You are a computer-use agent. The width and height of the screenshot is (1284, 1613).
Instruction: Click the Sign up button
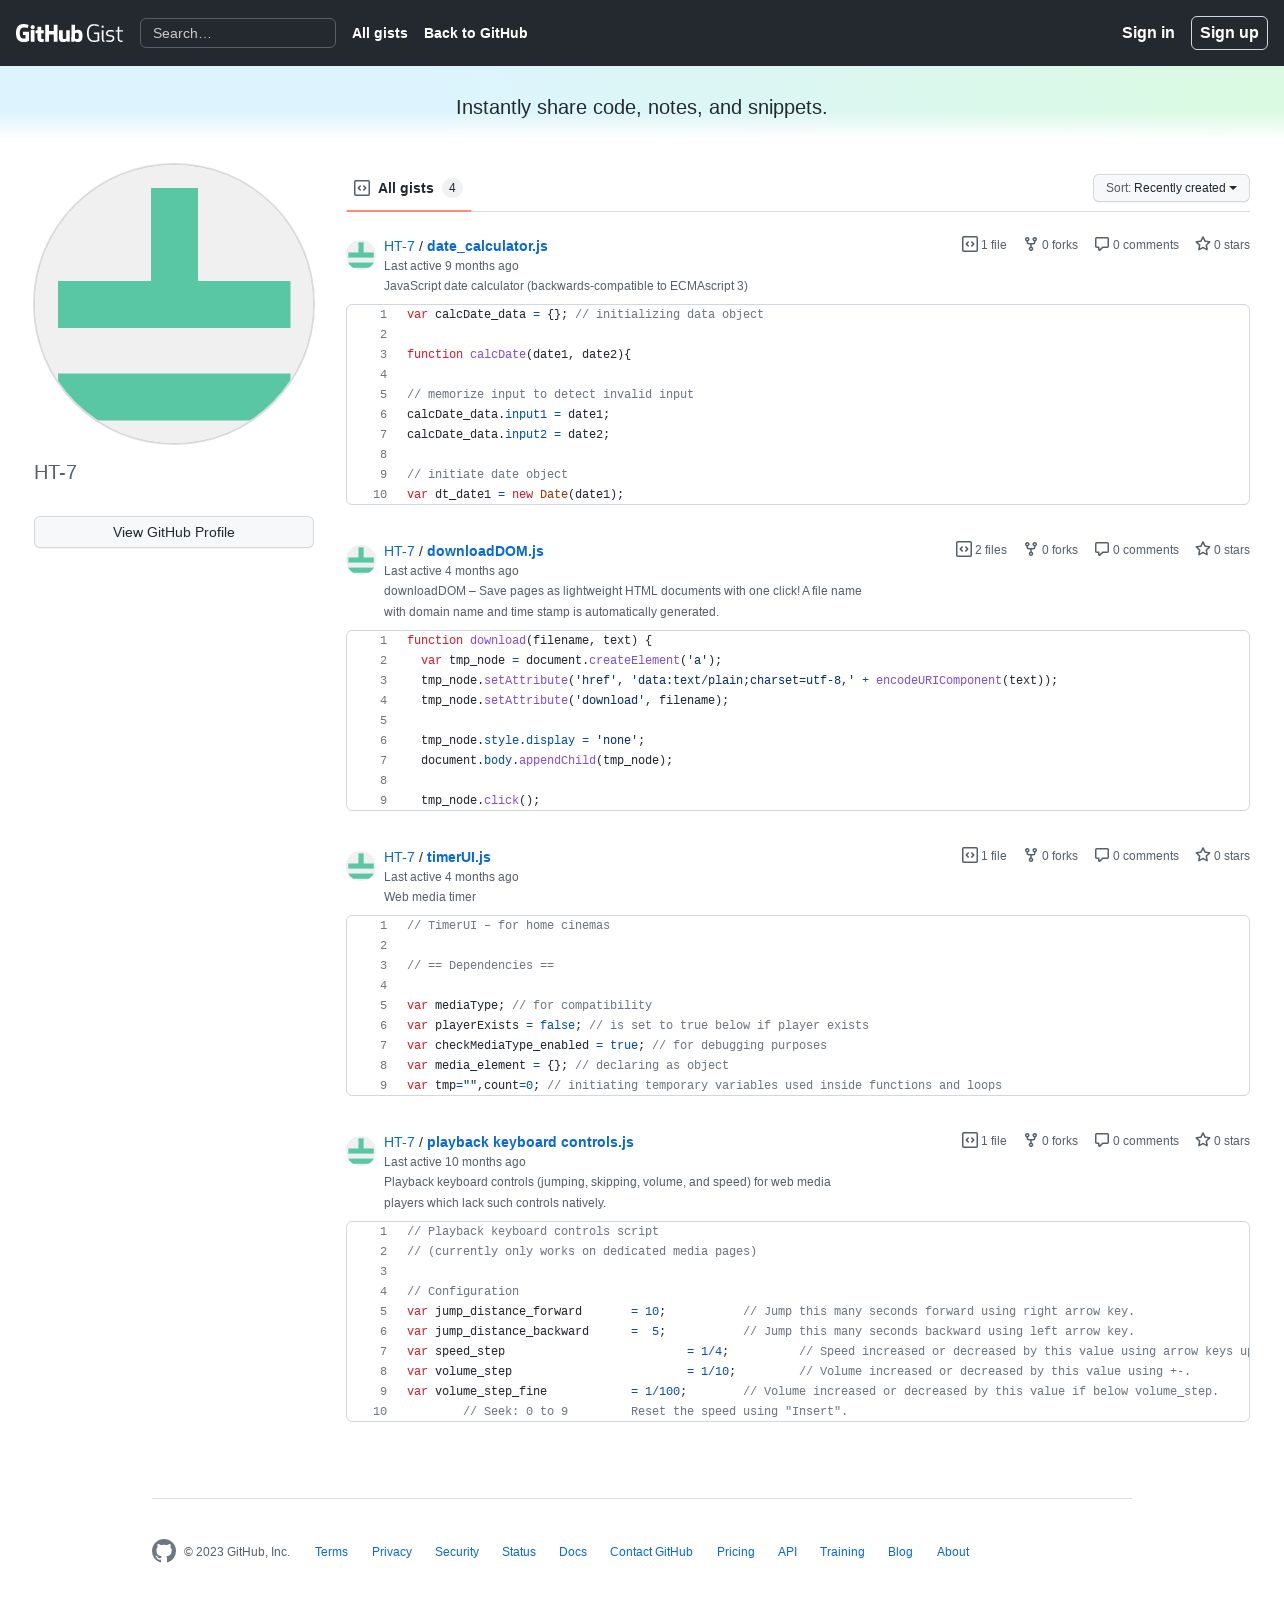pos(1229,33)
